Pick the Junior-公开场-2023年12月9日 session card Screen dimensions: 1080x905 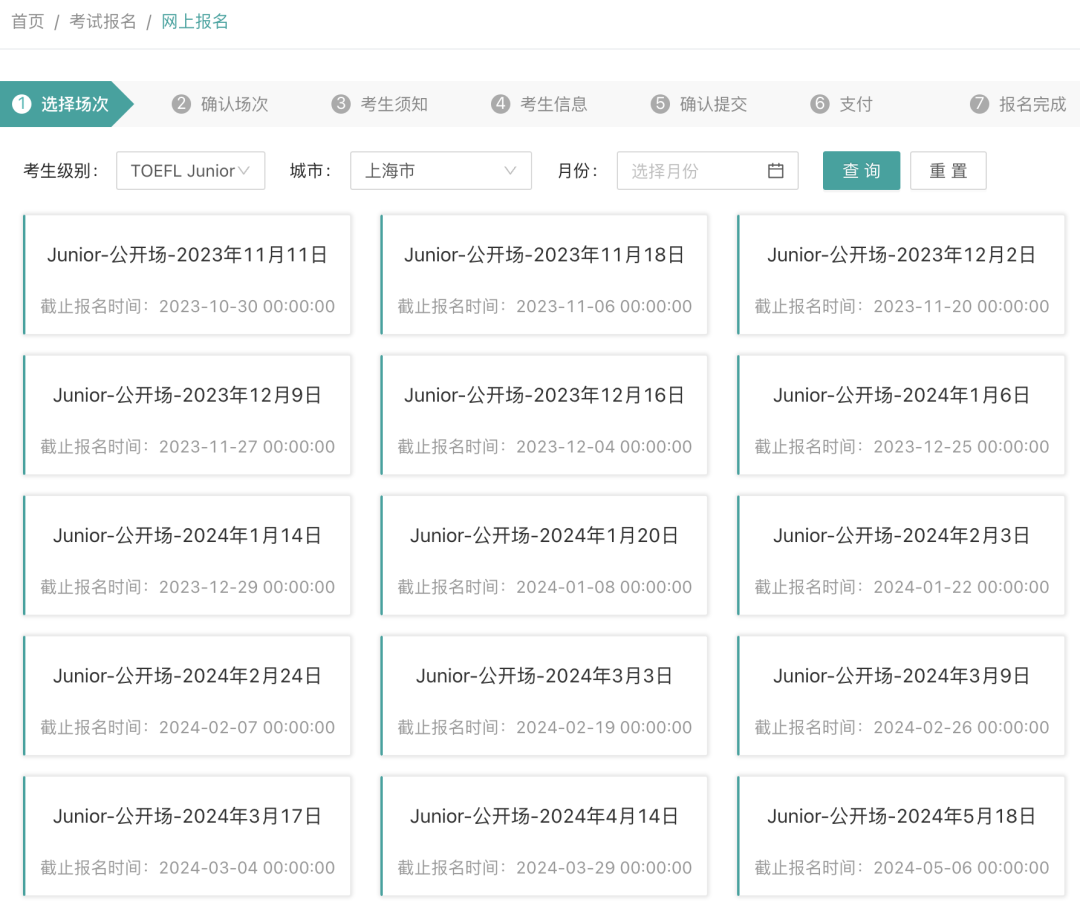(x=187, y=415)
